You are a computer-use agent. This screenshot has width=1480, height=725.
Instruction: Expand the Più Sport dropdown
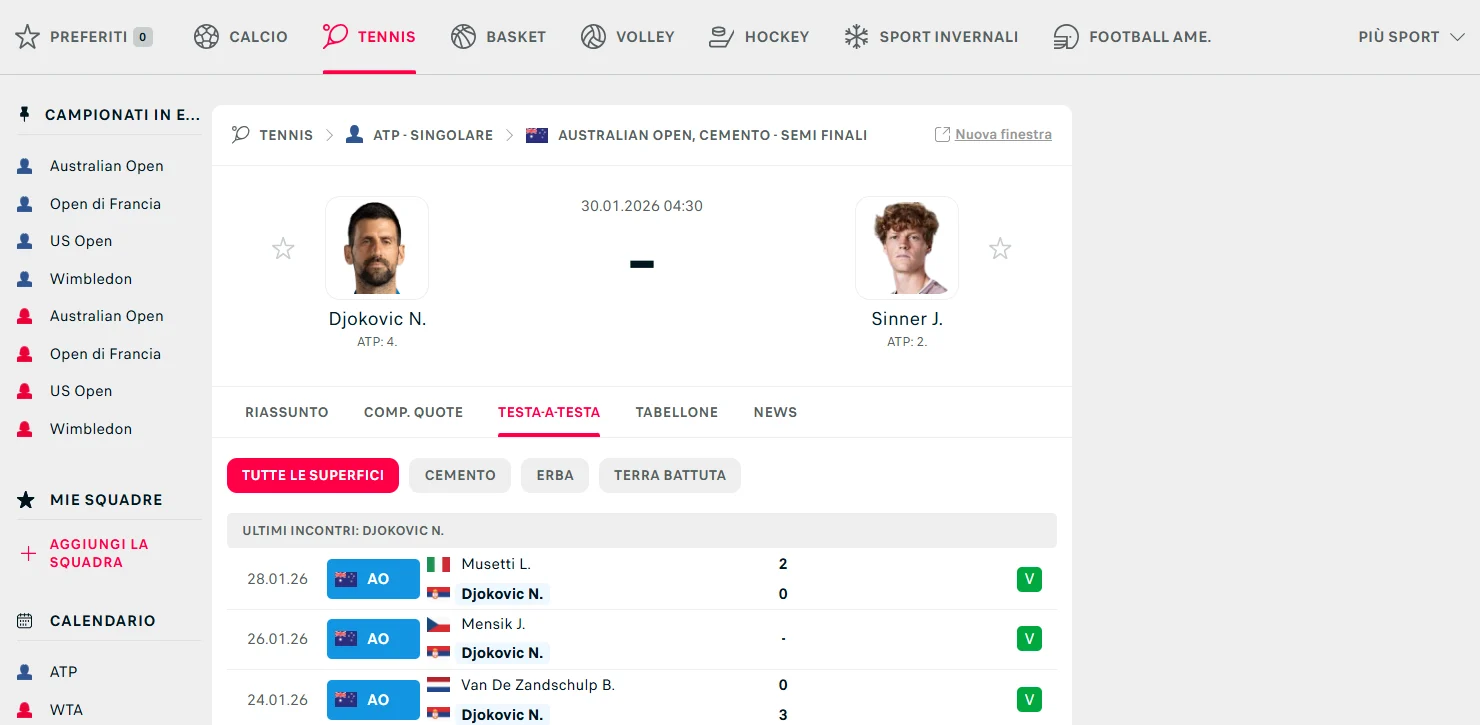click(x=1411, y=37)
